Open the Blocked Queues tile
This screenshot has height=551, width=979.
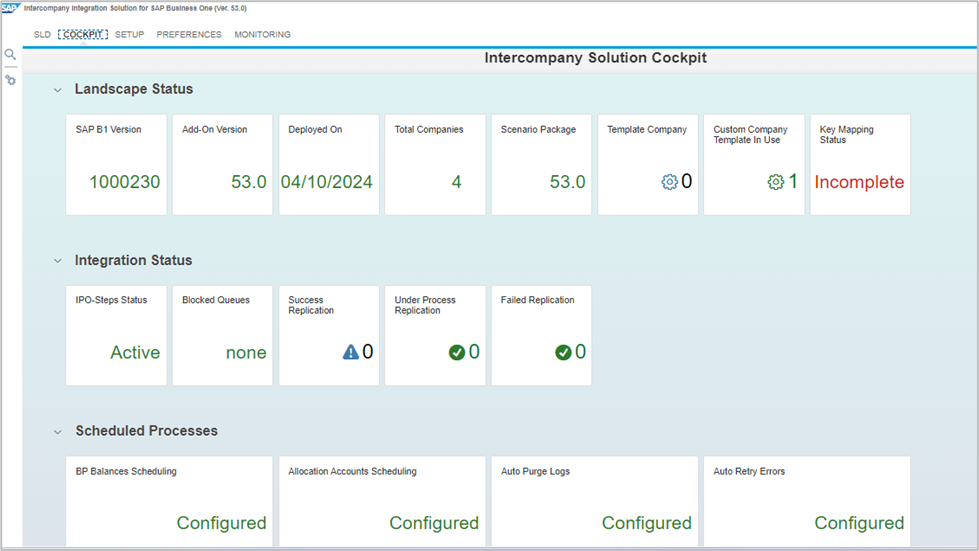click(222, 336)
